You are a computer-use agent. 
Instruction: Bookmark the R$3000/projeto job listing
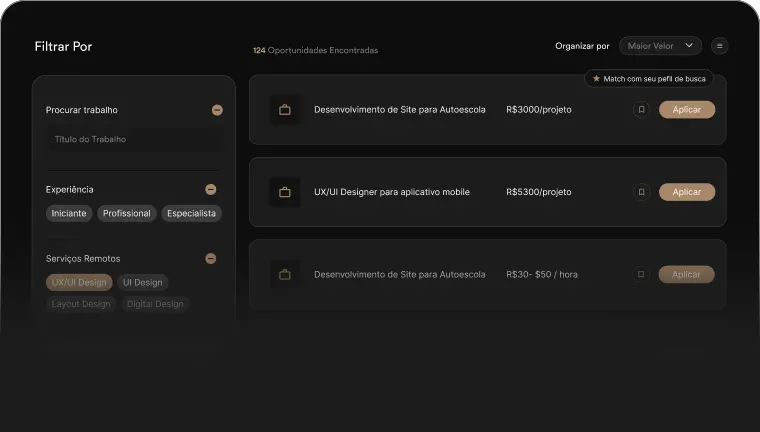point(641,110)
